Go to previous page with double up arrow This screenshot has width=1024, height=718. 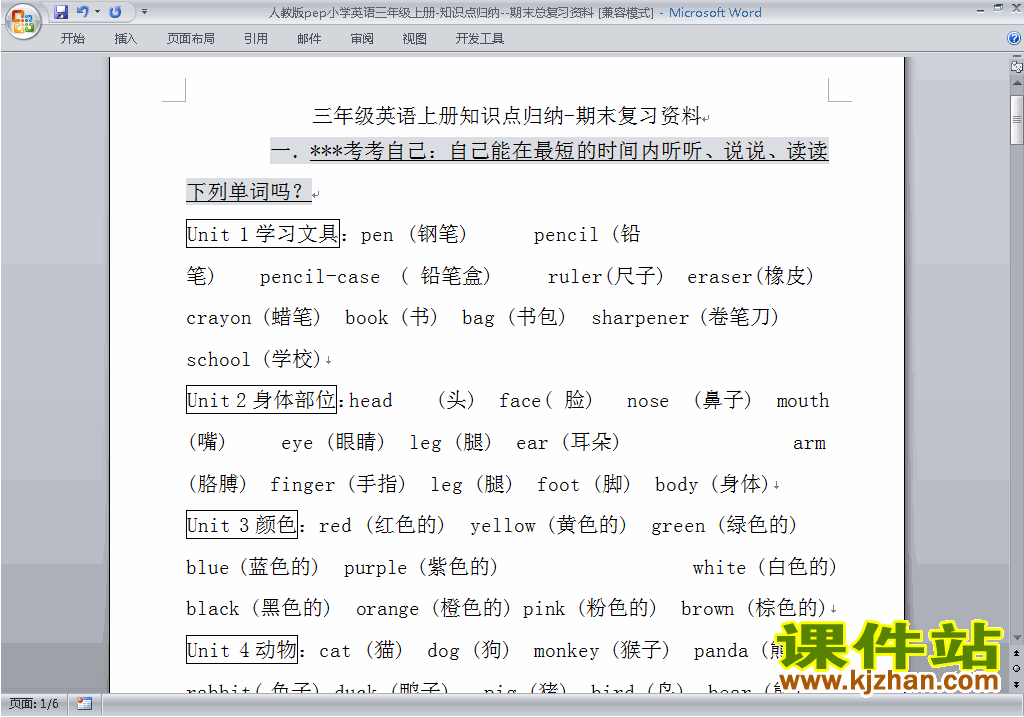pyautogui.click(x=1017, y=653)
